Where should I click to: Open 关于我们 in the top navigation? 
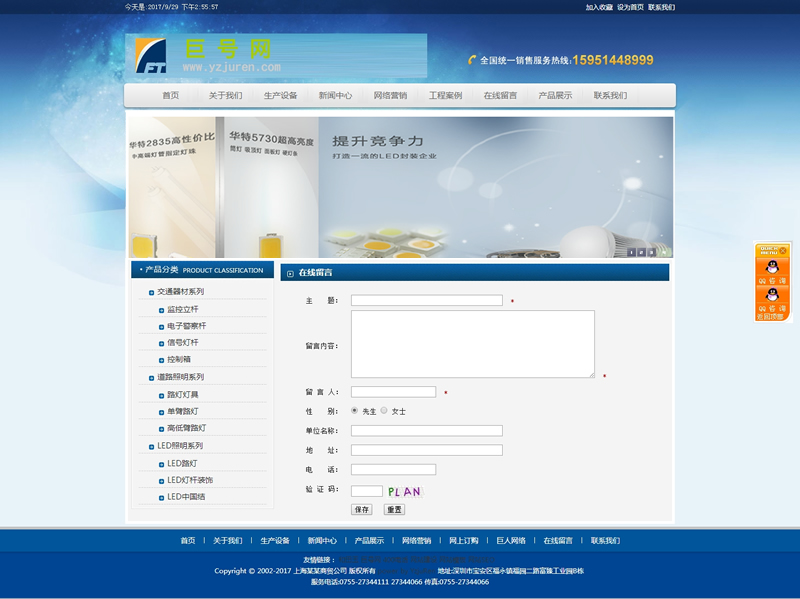click(225, 96)
